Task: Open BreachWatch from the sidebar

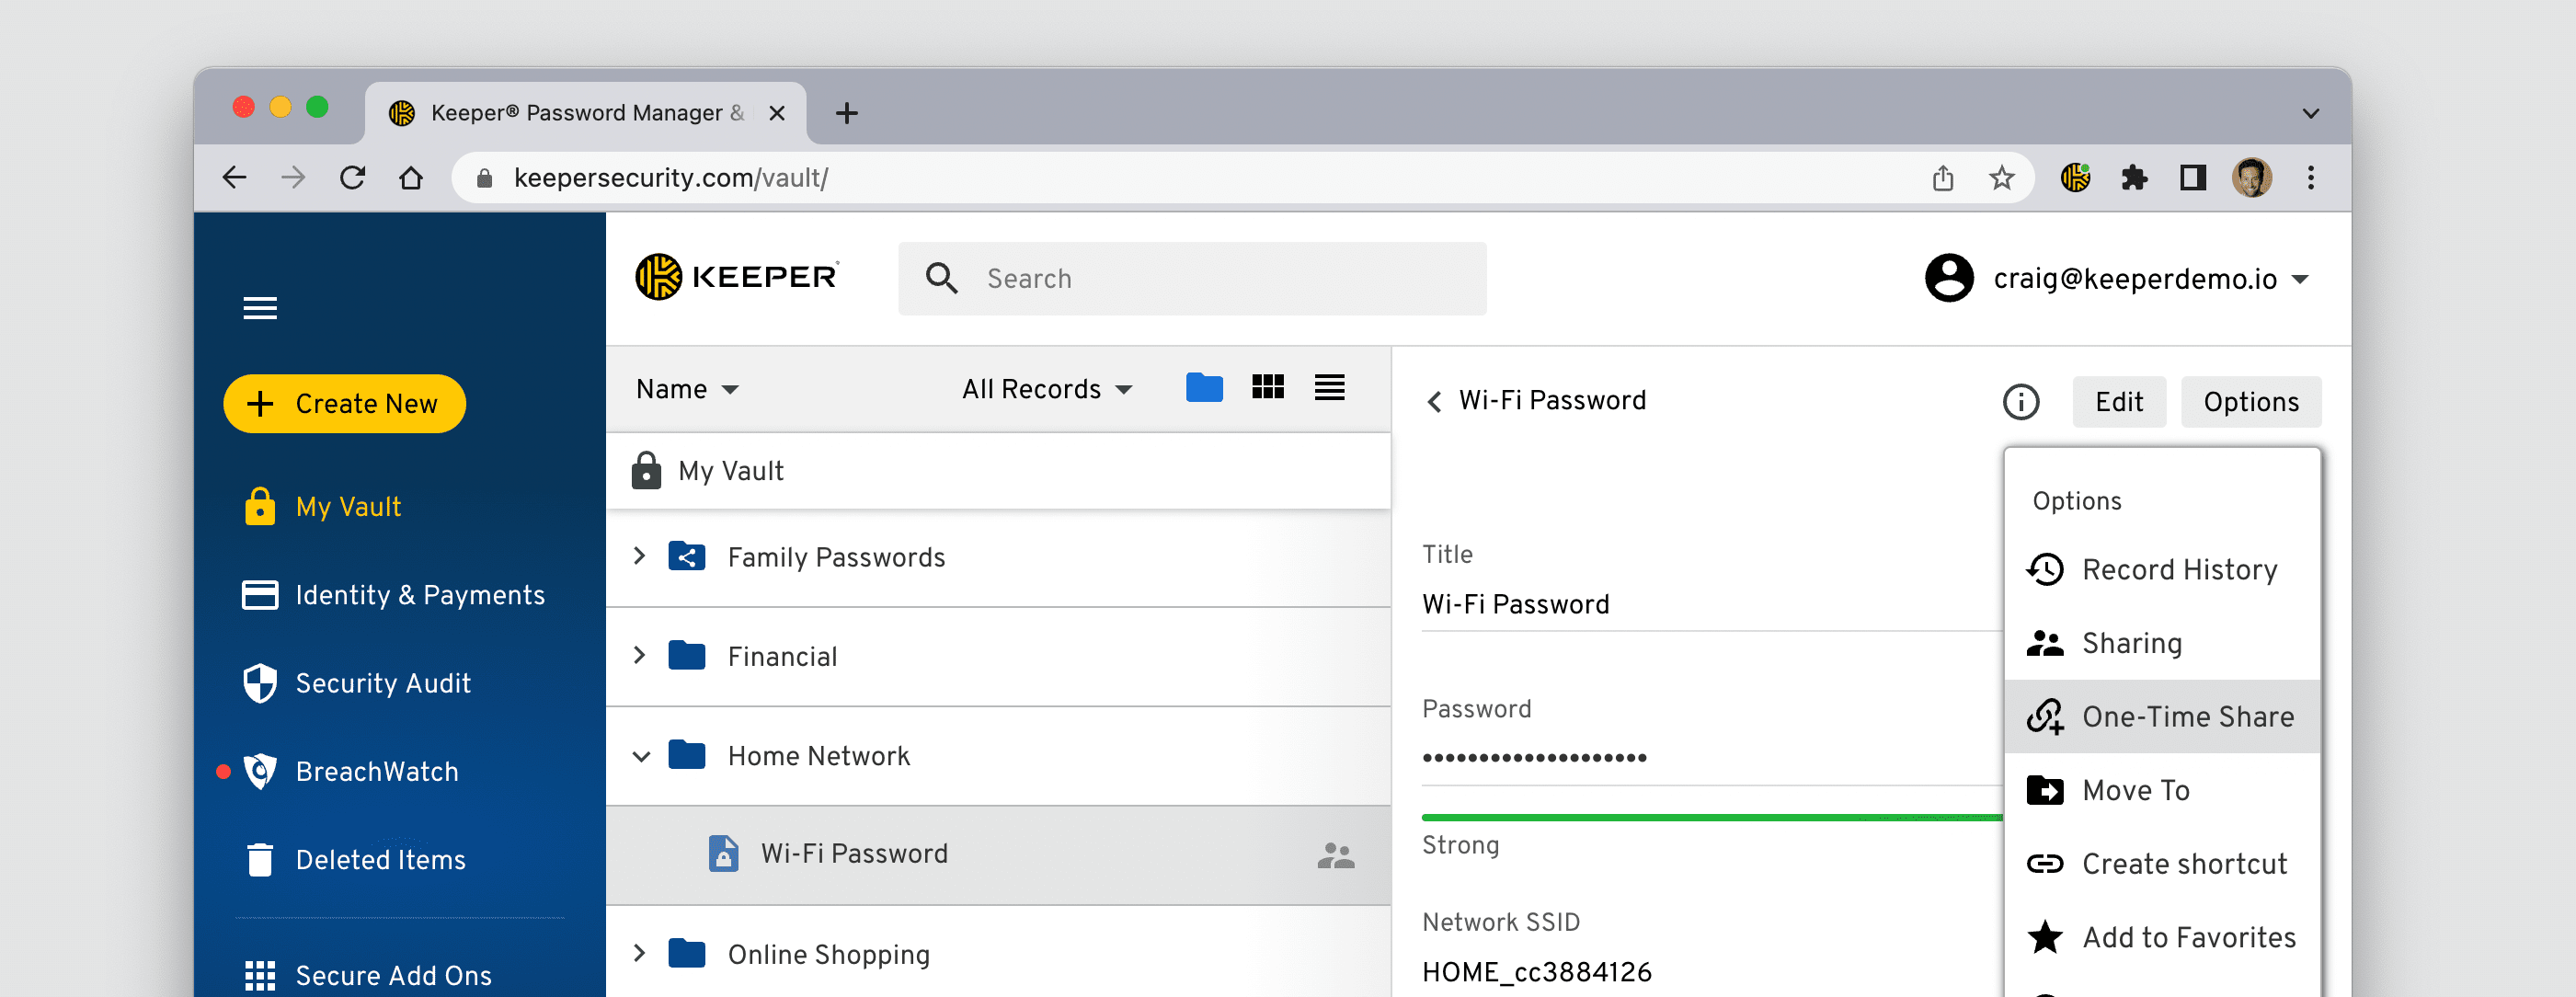Action: tap(376, 772)
